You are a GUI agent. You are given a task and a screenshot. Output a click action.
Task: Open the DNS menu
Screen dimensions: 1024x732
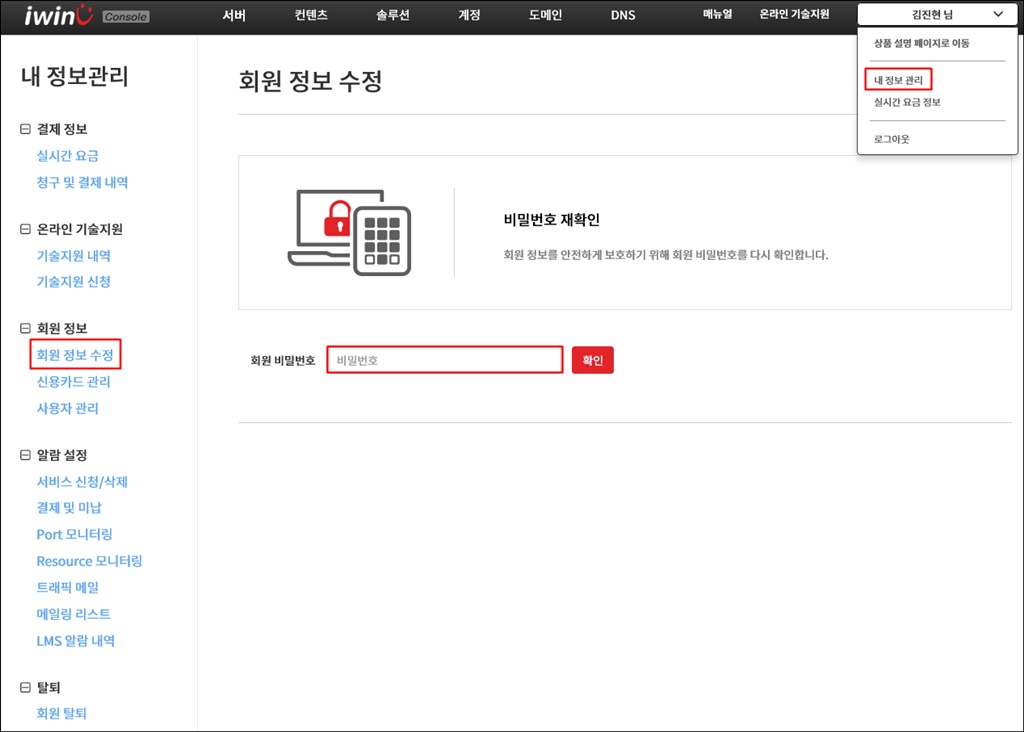[x=623, y=15]
